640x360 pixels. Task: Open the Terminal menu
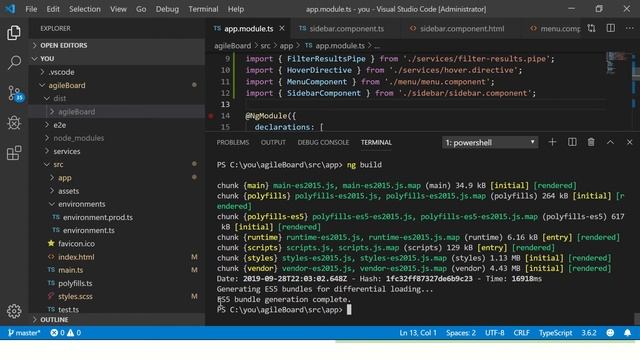click(203, 9)
